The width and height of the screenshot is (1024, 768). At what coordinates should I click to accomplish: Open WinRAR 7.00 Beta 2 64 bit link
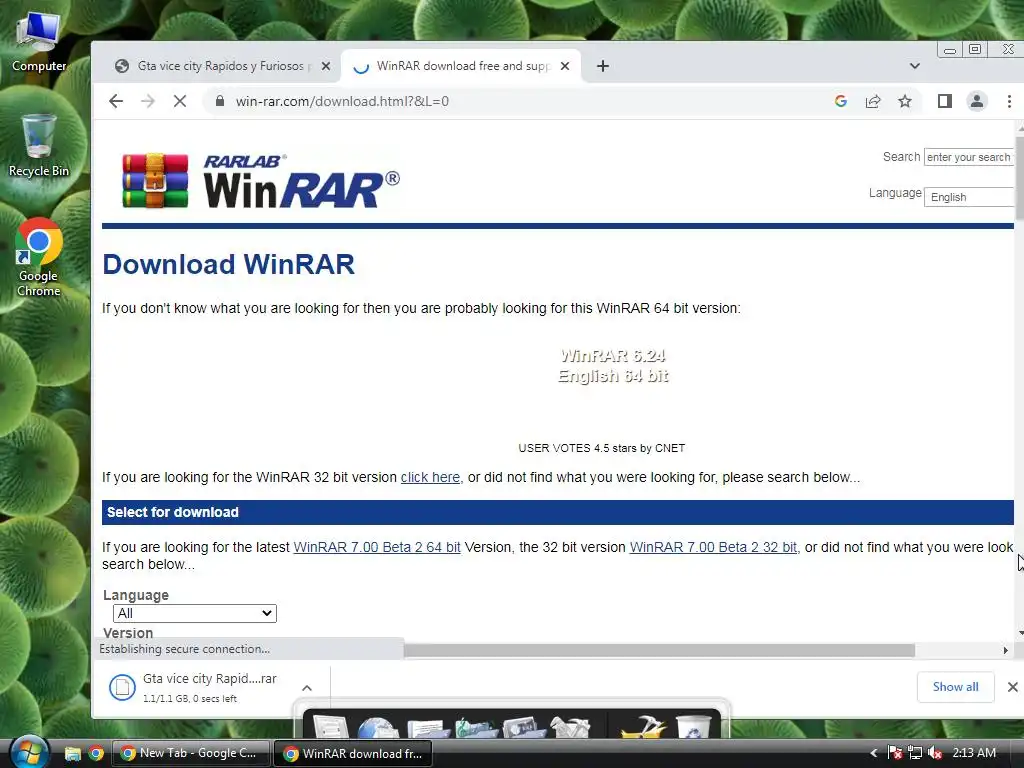[x=377, y=547]
